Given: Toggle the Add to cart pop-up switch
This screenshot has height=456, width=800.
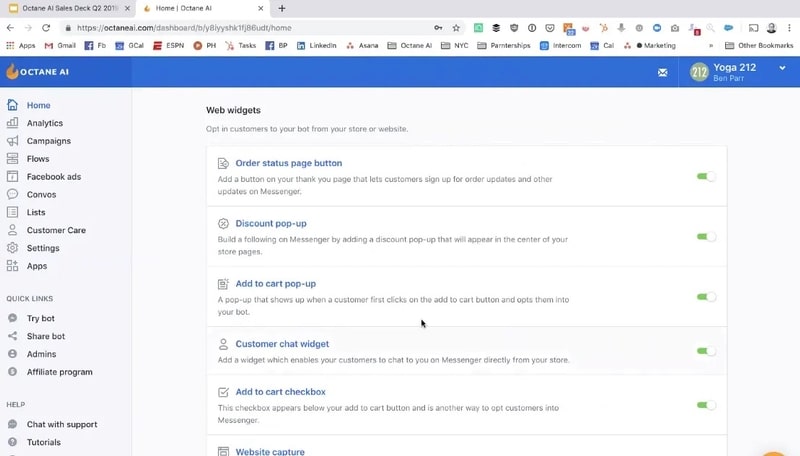Looking at the screenshot, I should (706, 297).
